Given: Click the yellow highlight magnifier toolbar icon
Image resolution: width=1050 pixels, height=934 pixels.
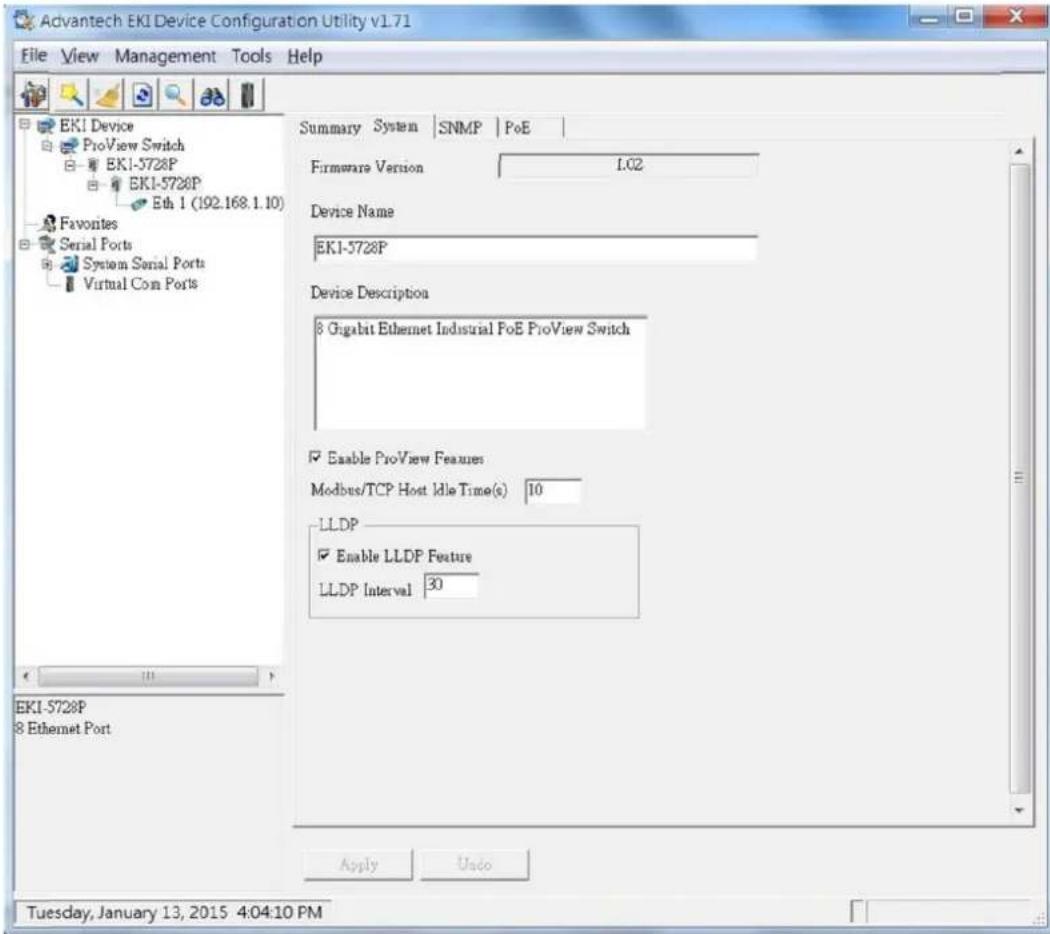Looking at the screenshot, I should pos(71,95).
